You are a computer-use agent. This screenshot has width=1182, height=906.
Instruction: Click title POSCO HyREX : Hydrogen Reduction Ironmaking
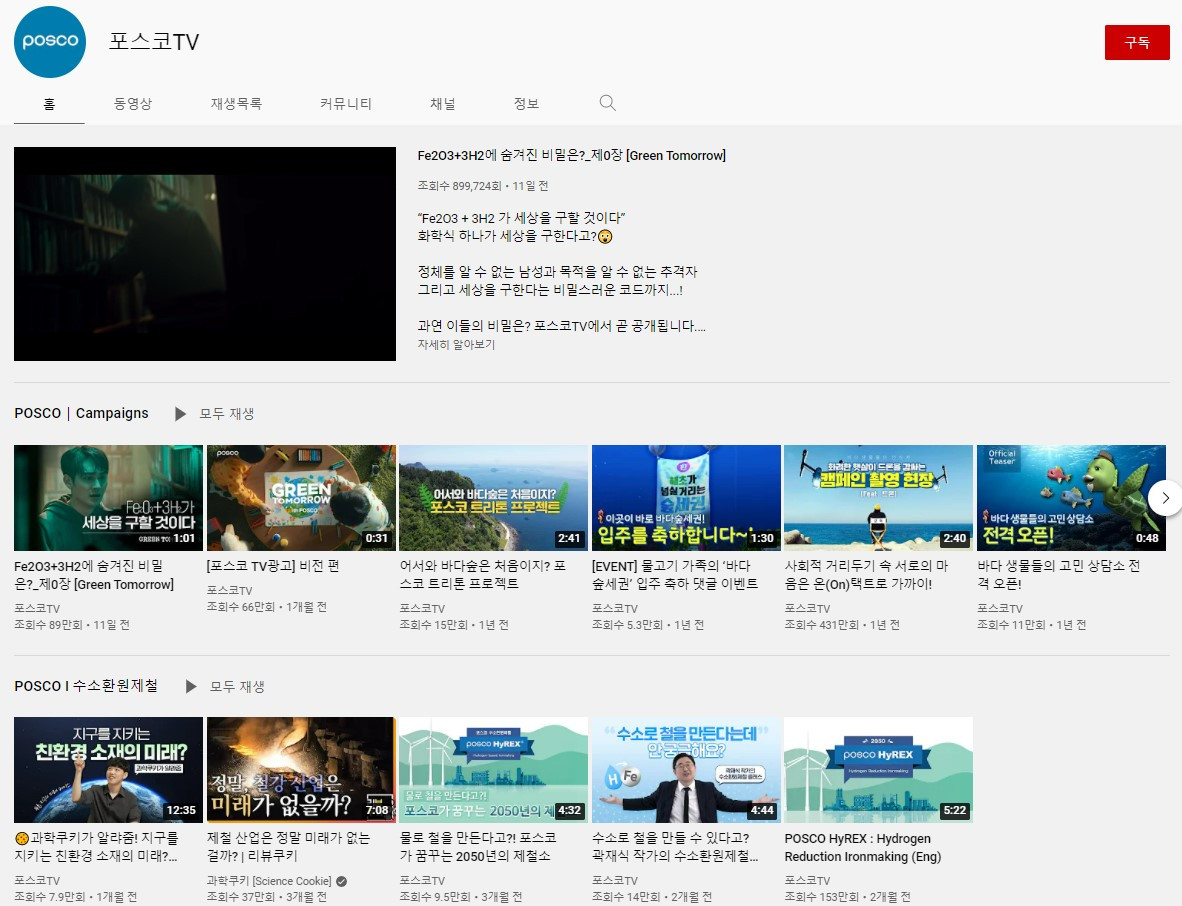(x=863, y=847)
